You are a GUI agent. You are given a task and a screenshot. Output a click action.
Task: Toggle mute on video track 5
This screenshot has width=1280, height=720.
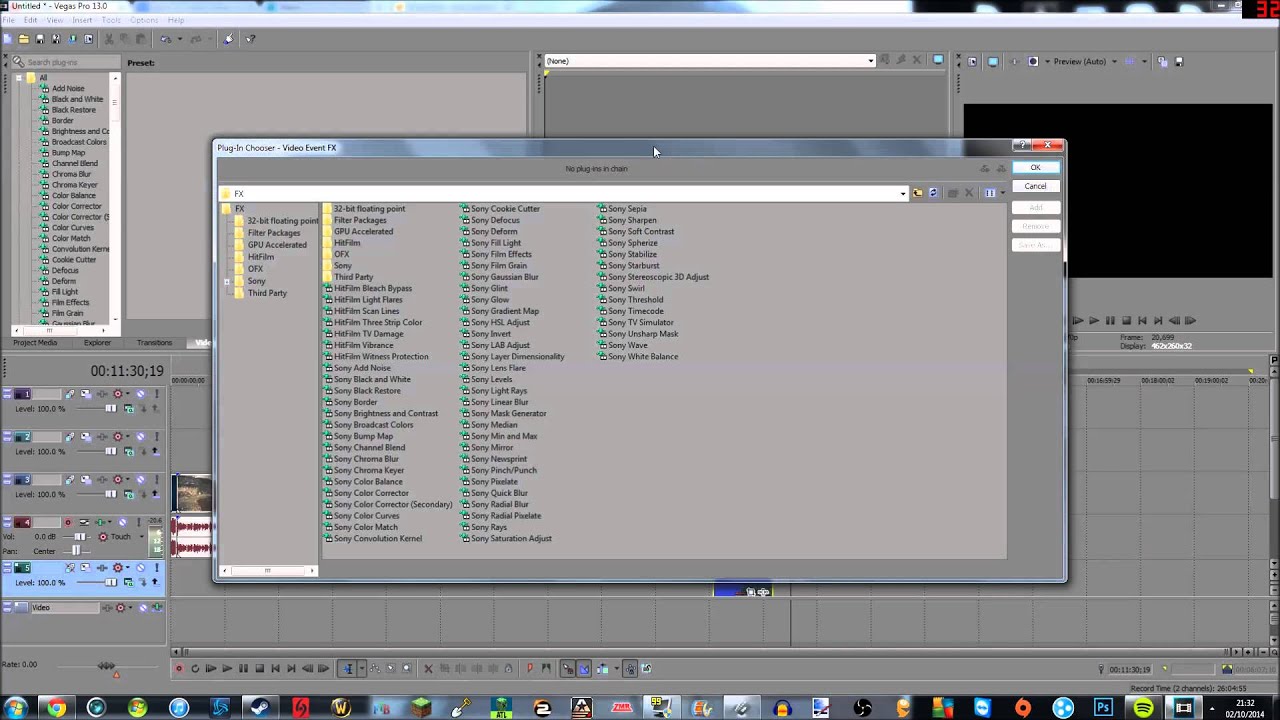pyautogui.click(x=140, y=568)
